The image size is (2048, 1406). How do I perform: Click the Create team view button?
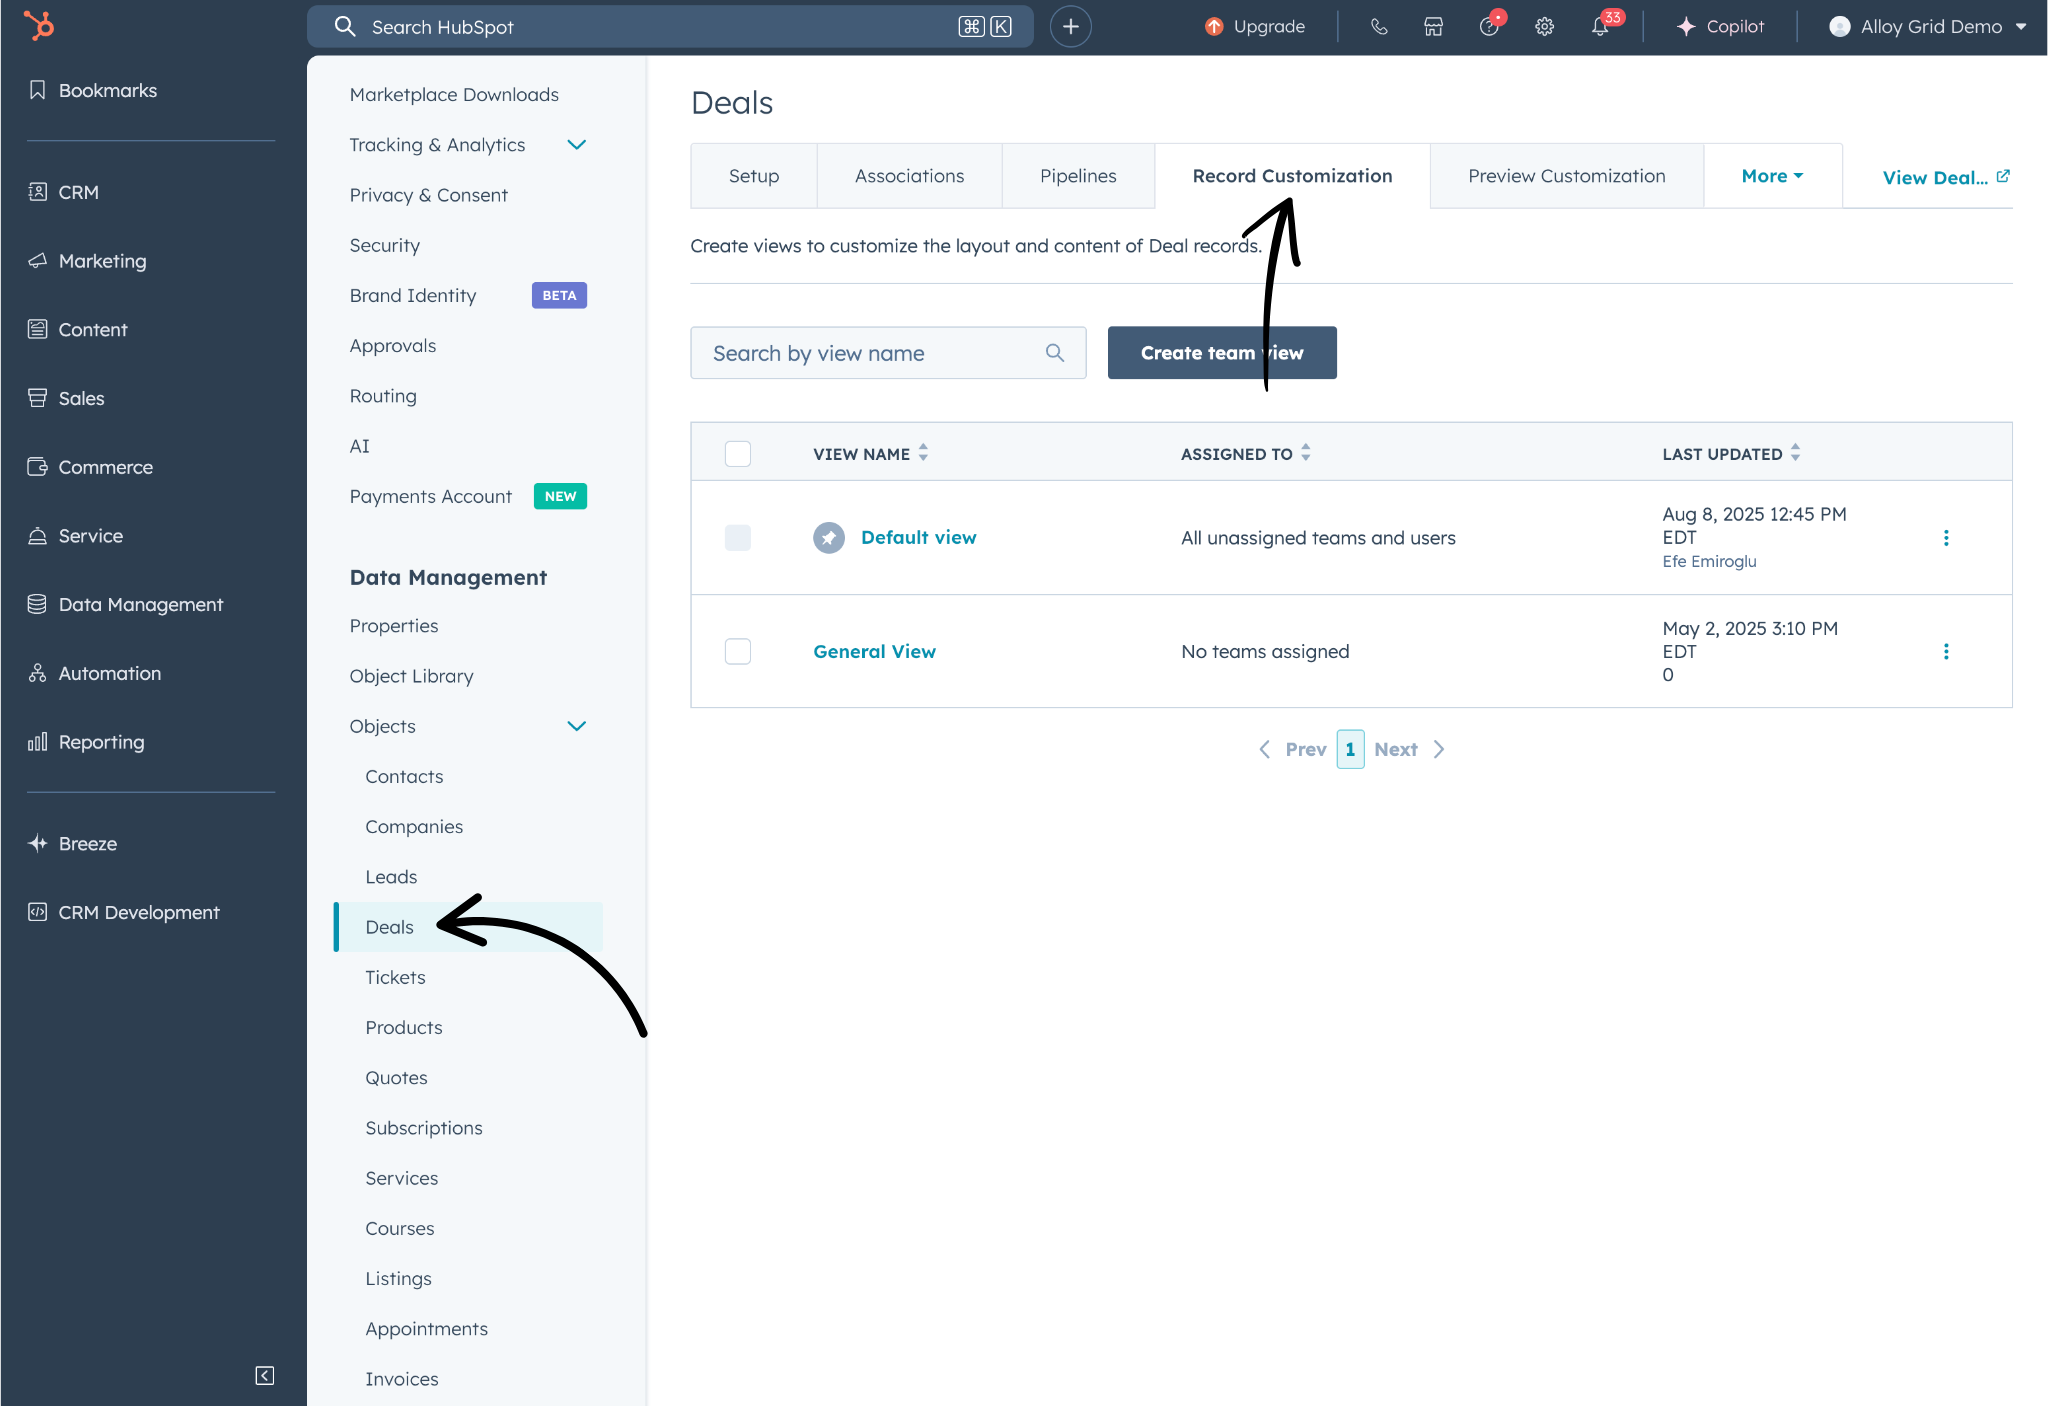click(1221, 353)
